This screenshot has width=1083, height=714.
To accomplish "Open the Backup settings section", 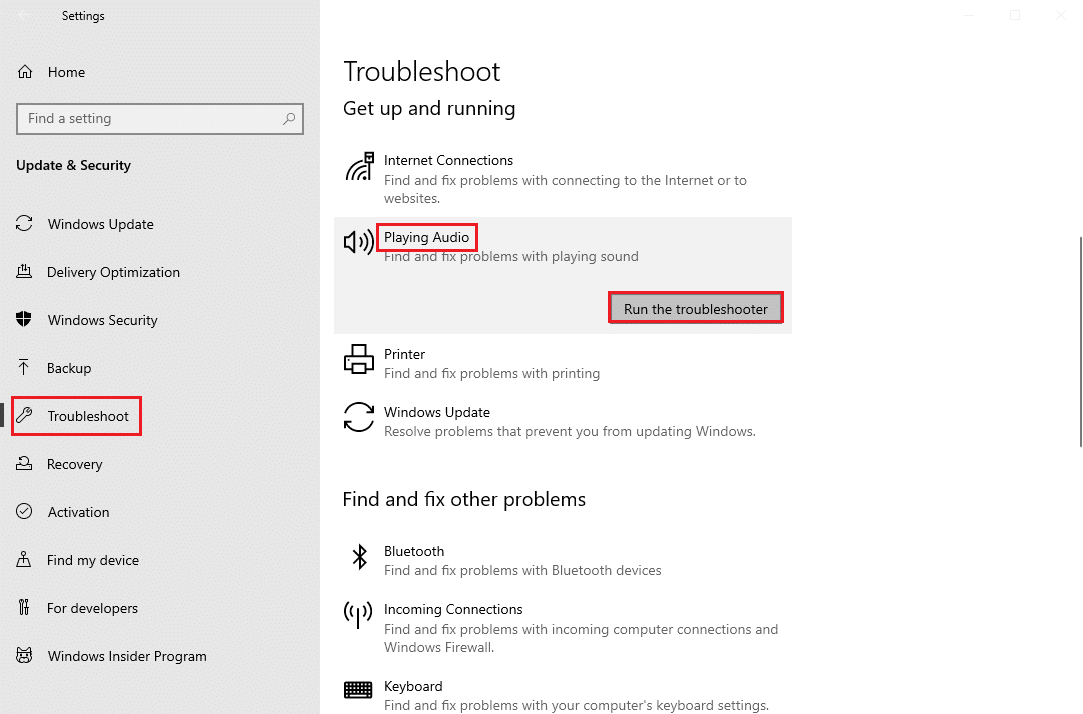I will point(70,367).
